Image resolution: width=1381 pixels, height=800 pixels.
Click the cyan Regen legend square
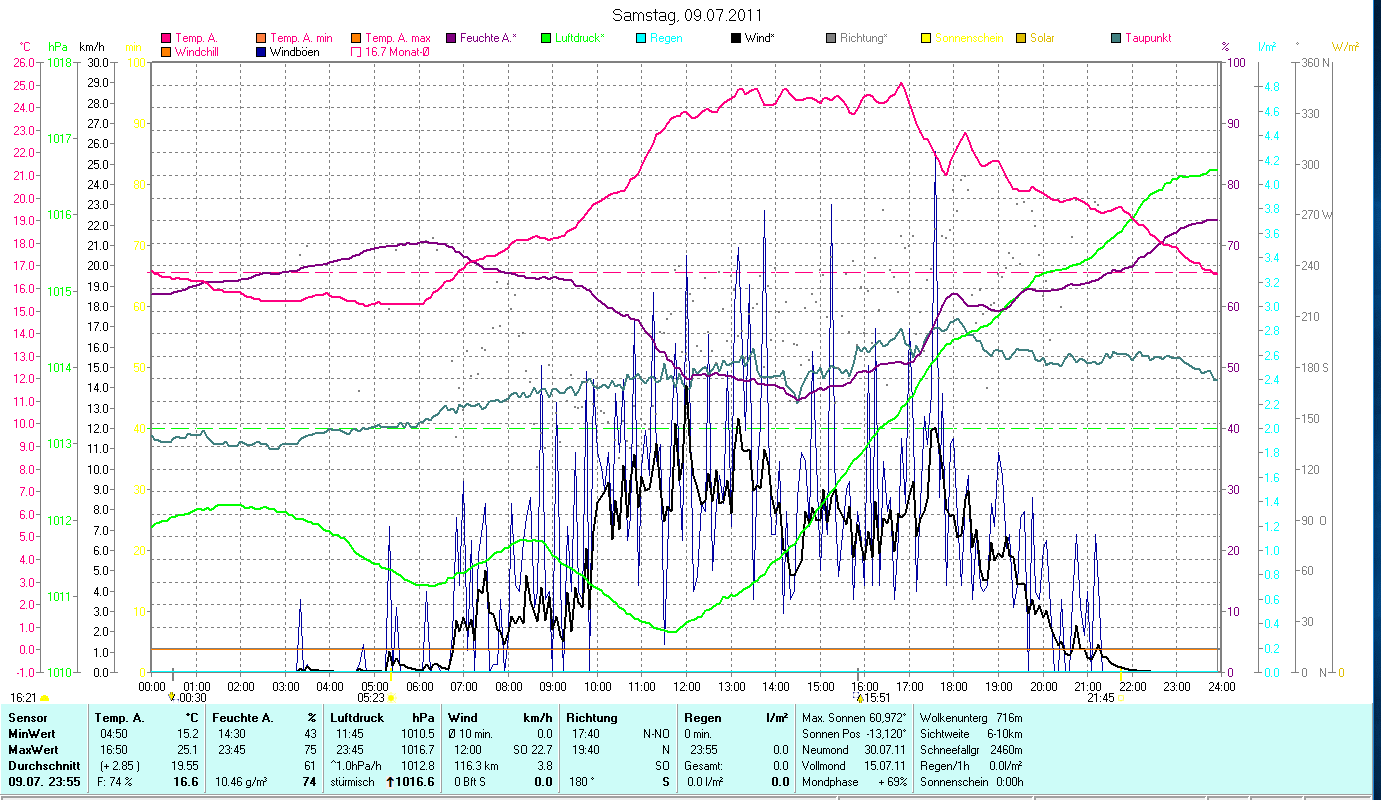click(x=641, y=38)
